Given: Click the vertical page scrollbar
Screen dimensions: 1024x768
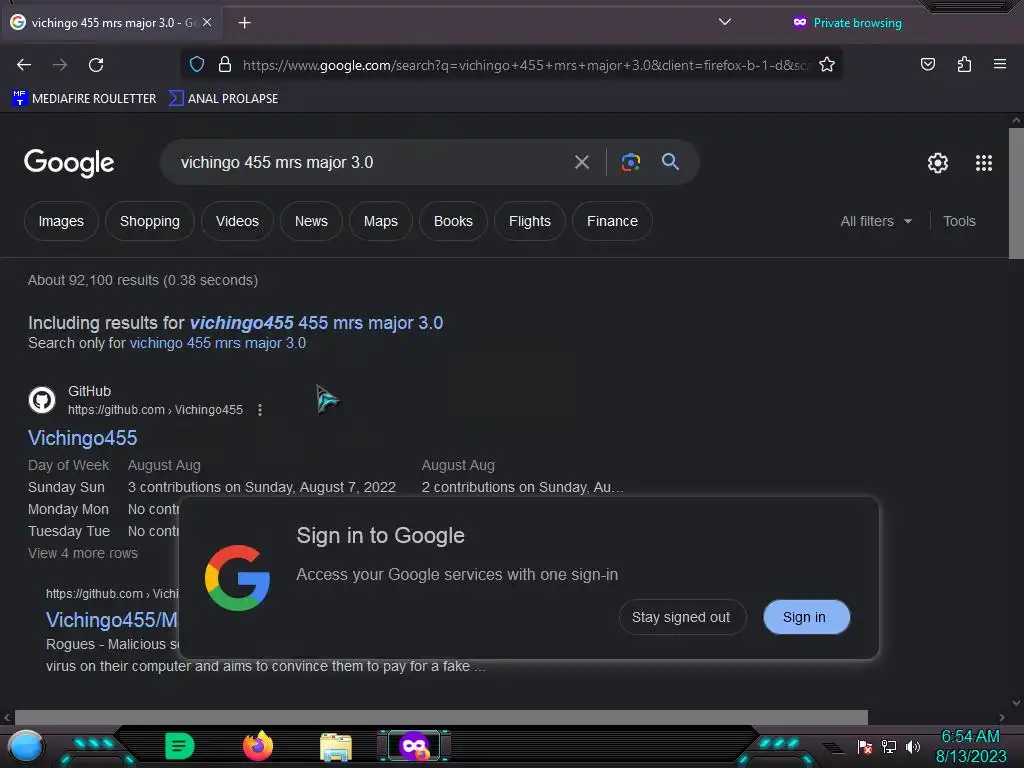Looking at the screenshot, I should pyautogui.click(x=1016, y=193).
